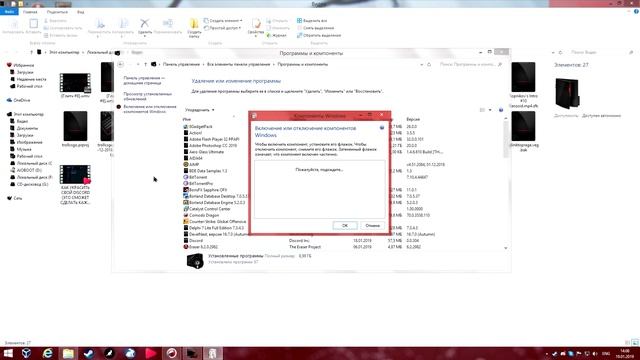Click Свойства icon in Explorer ribbon
The width and height of the screenshot is (640, 360).
(x=256, y=26)
